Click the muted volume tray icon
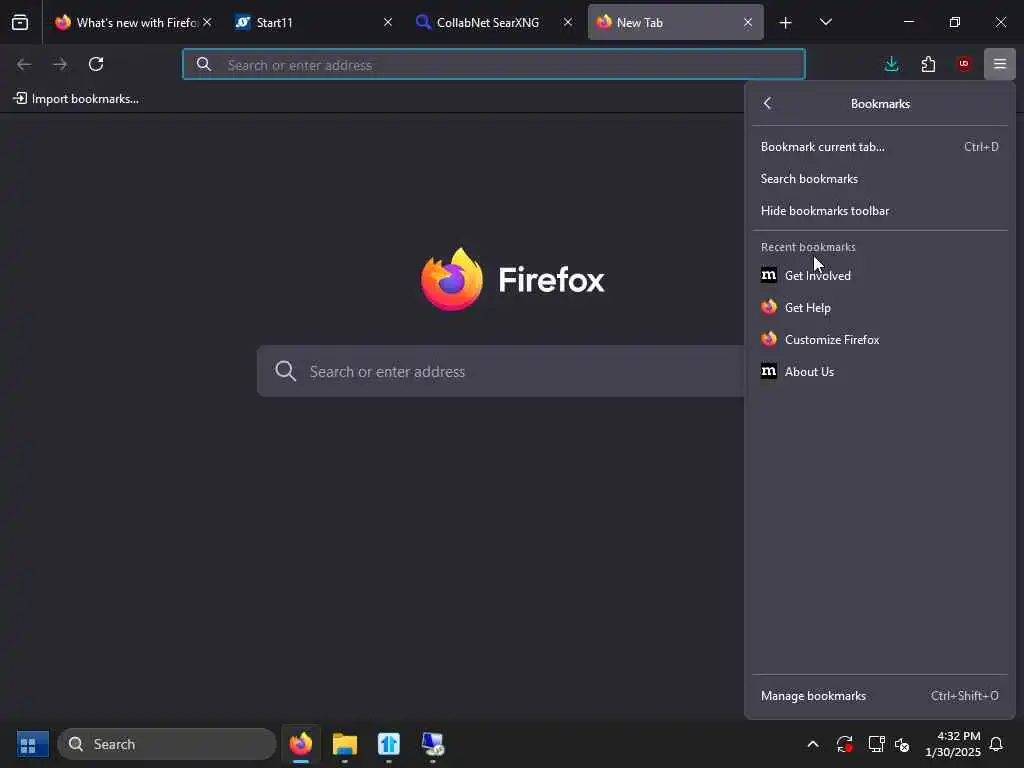Image resolution: width=1024 pixels, height=768 pixels. tap(902, 744)
